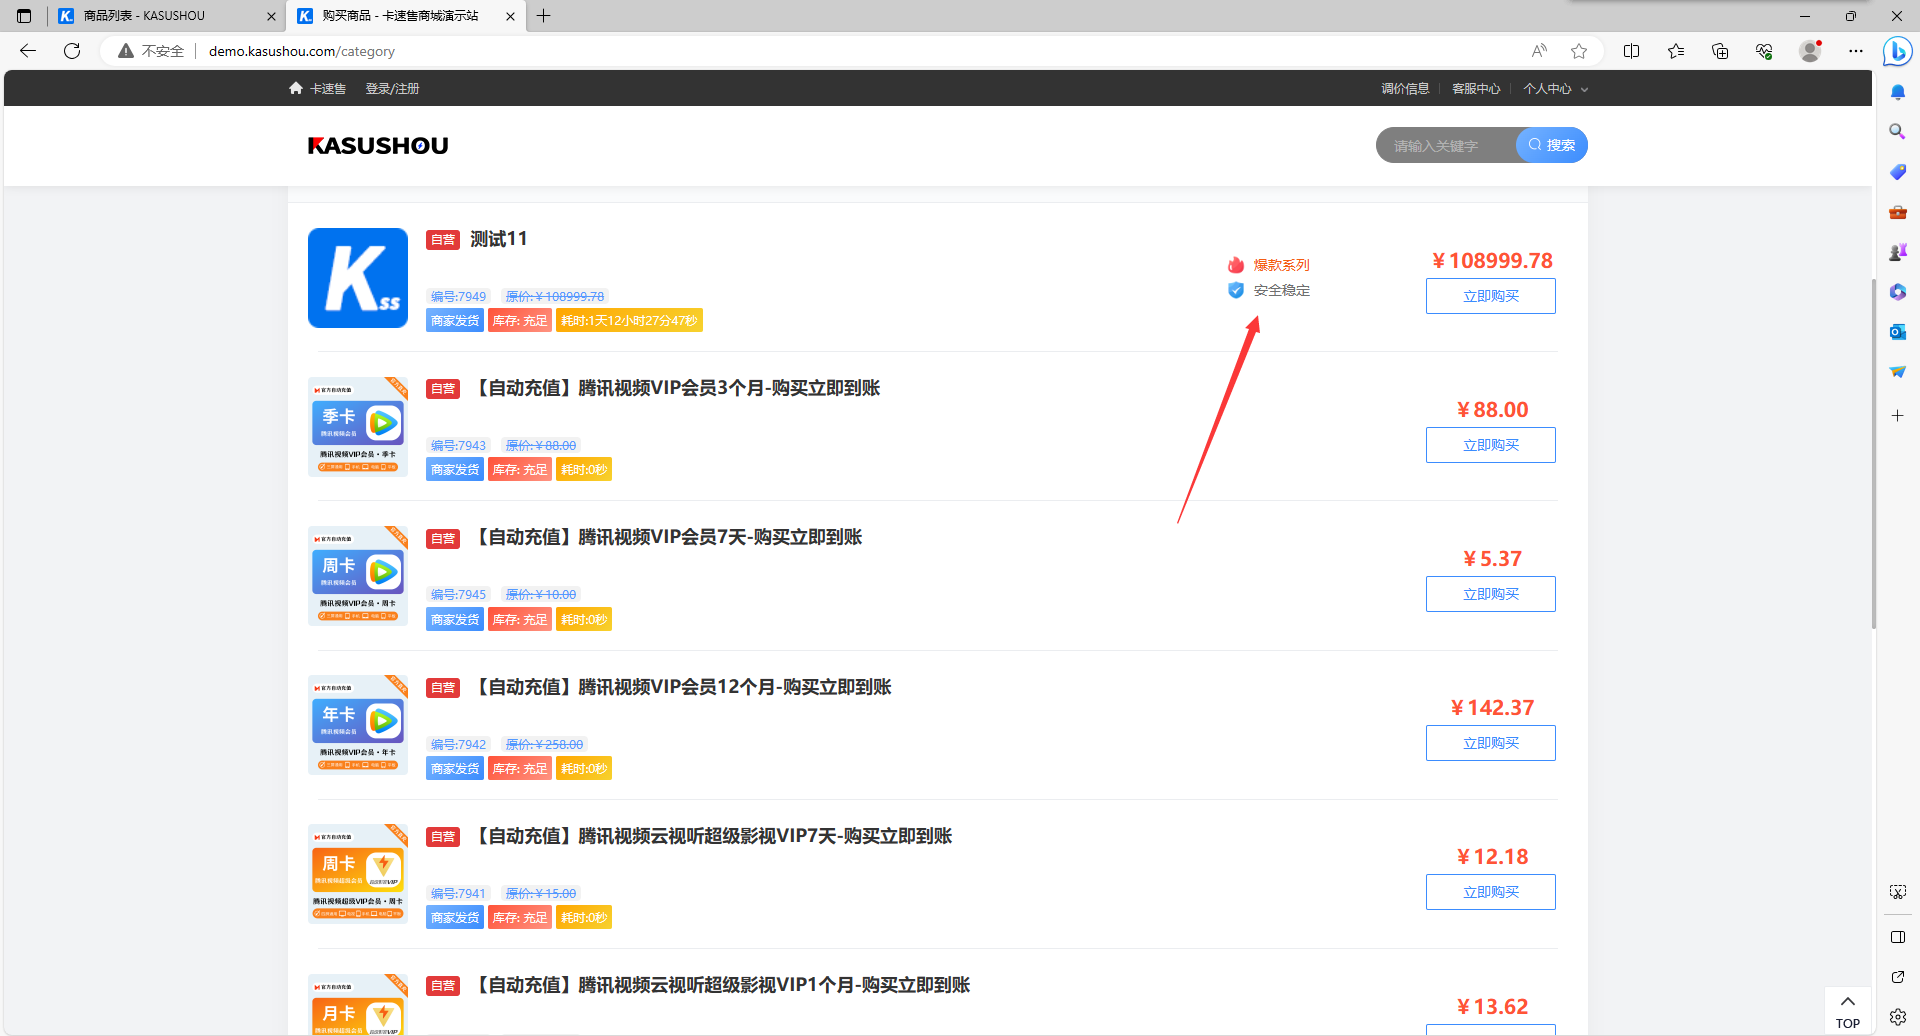Click 立即购买 for VIP会员3个月
The width and height of the screenshot is (1920, 1036).
(1490, 445)
